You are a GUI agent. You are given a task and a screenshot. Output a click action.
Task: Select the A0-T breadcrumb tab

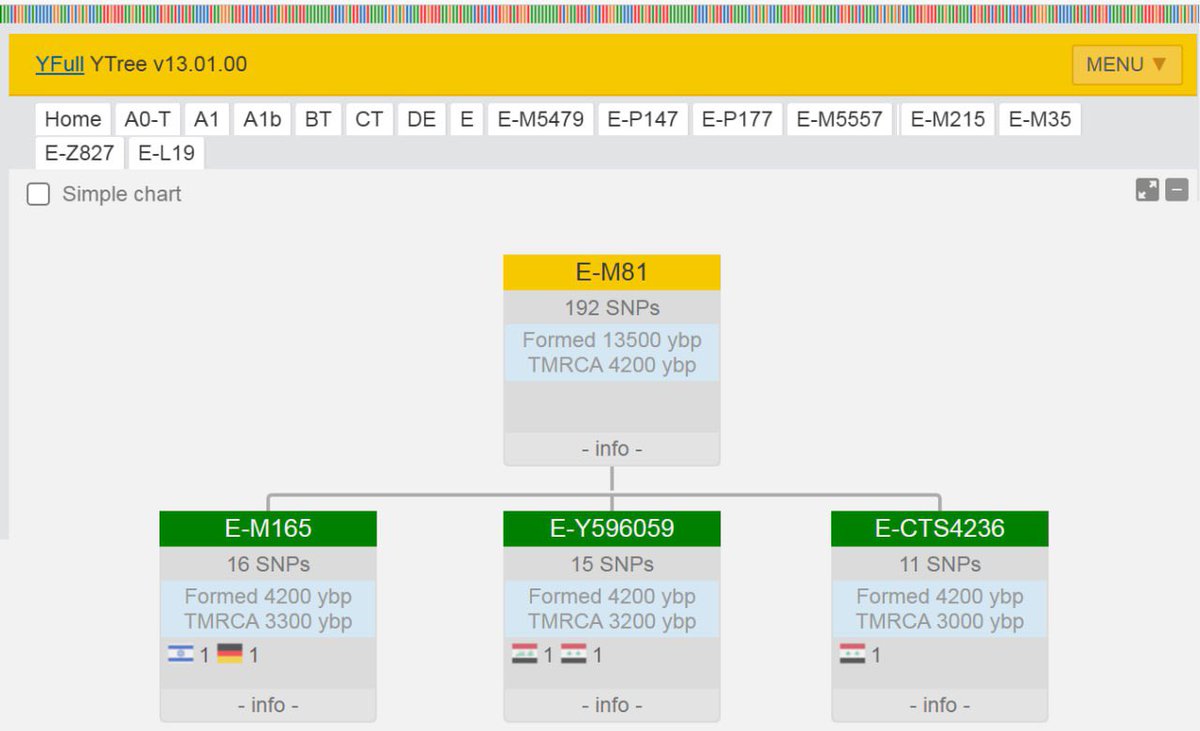tap(148, 119)
